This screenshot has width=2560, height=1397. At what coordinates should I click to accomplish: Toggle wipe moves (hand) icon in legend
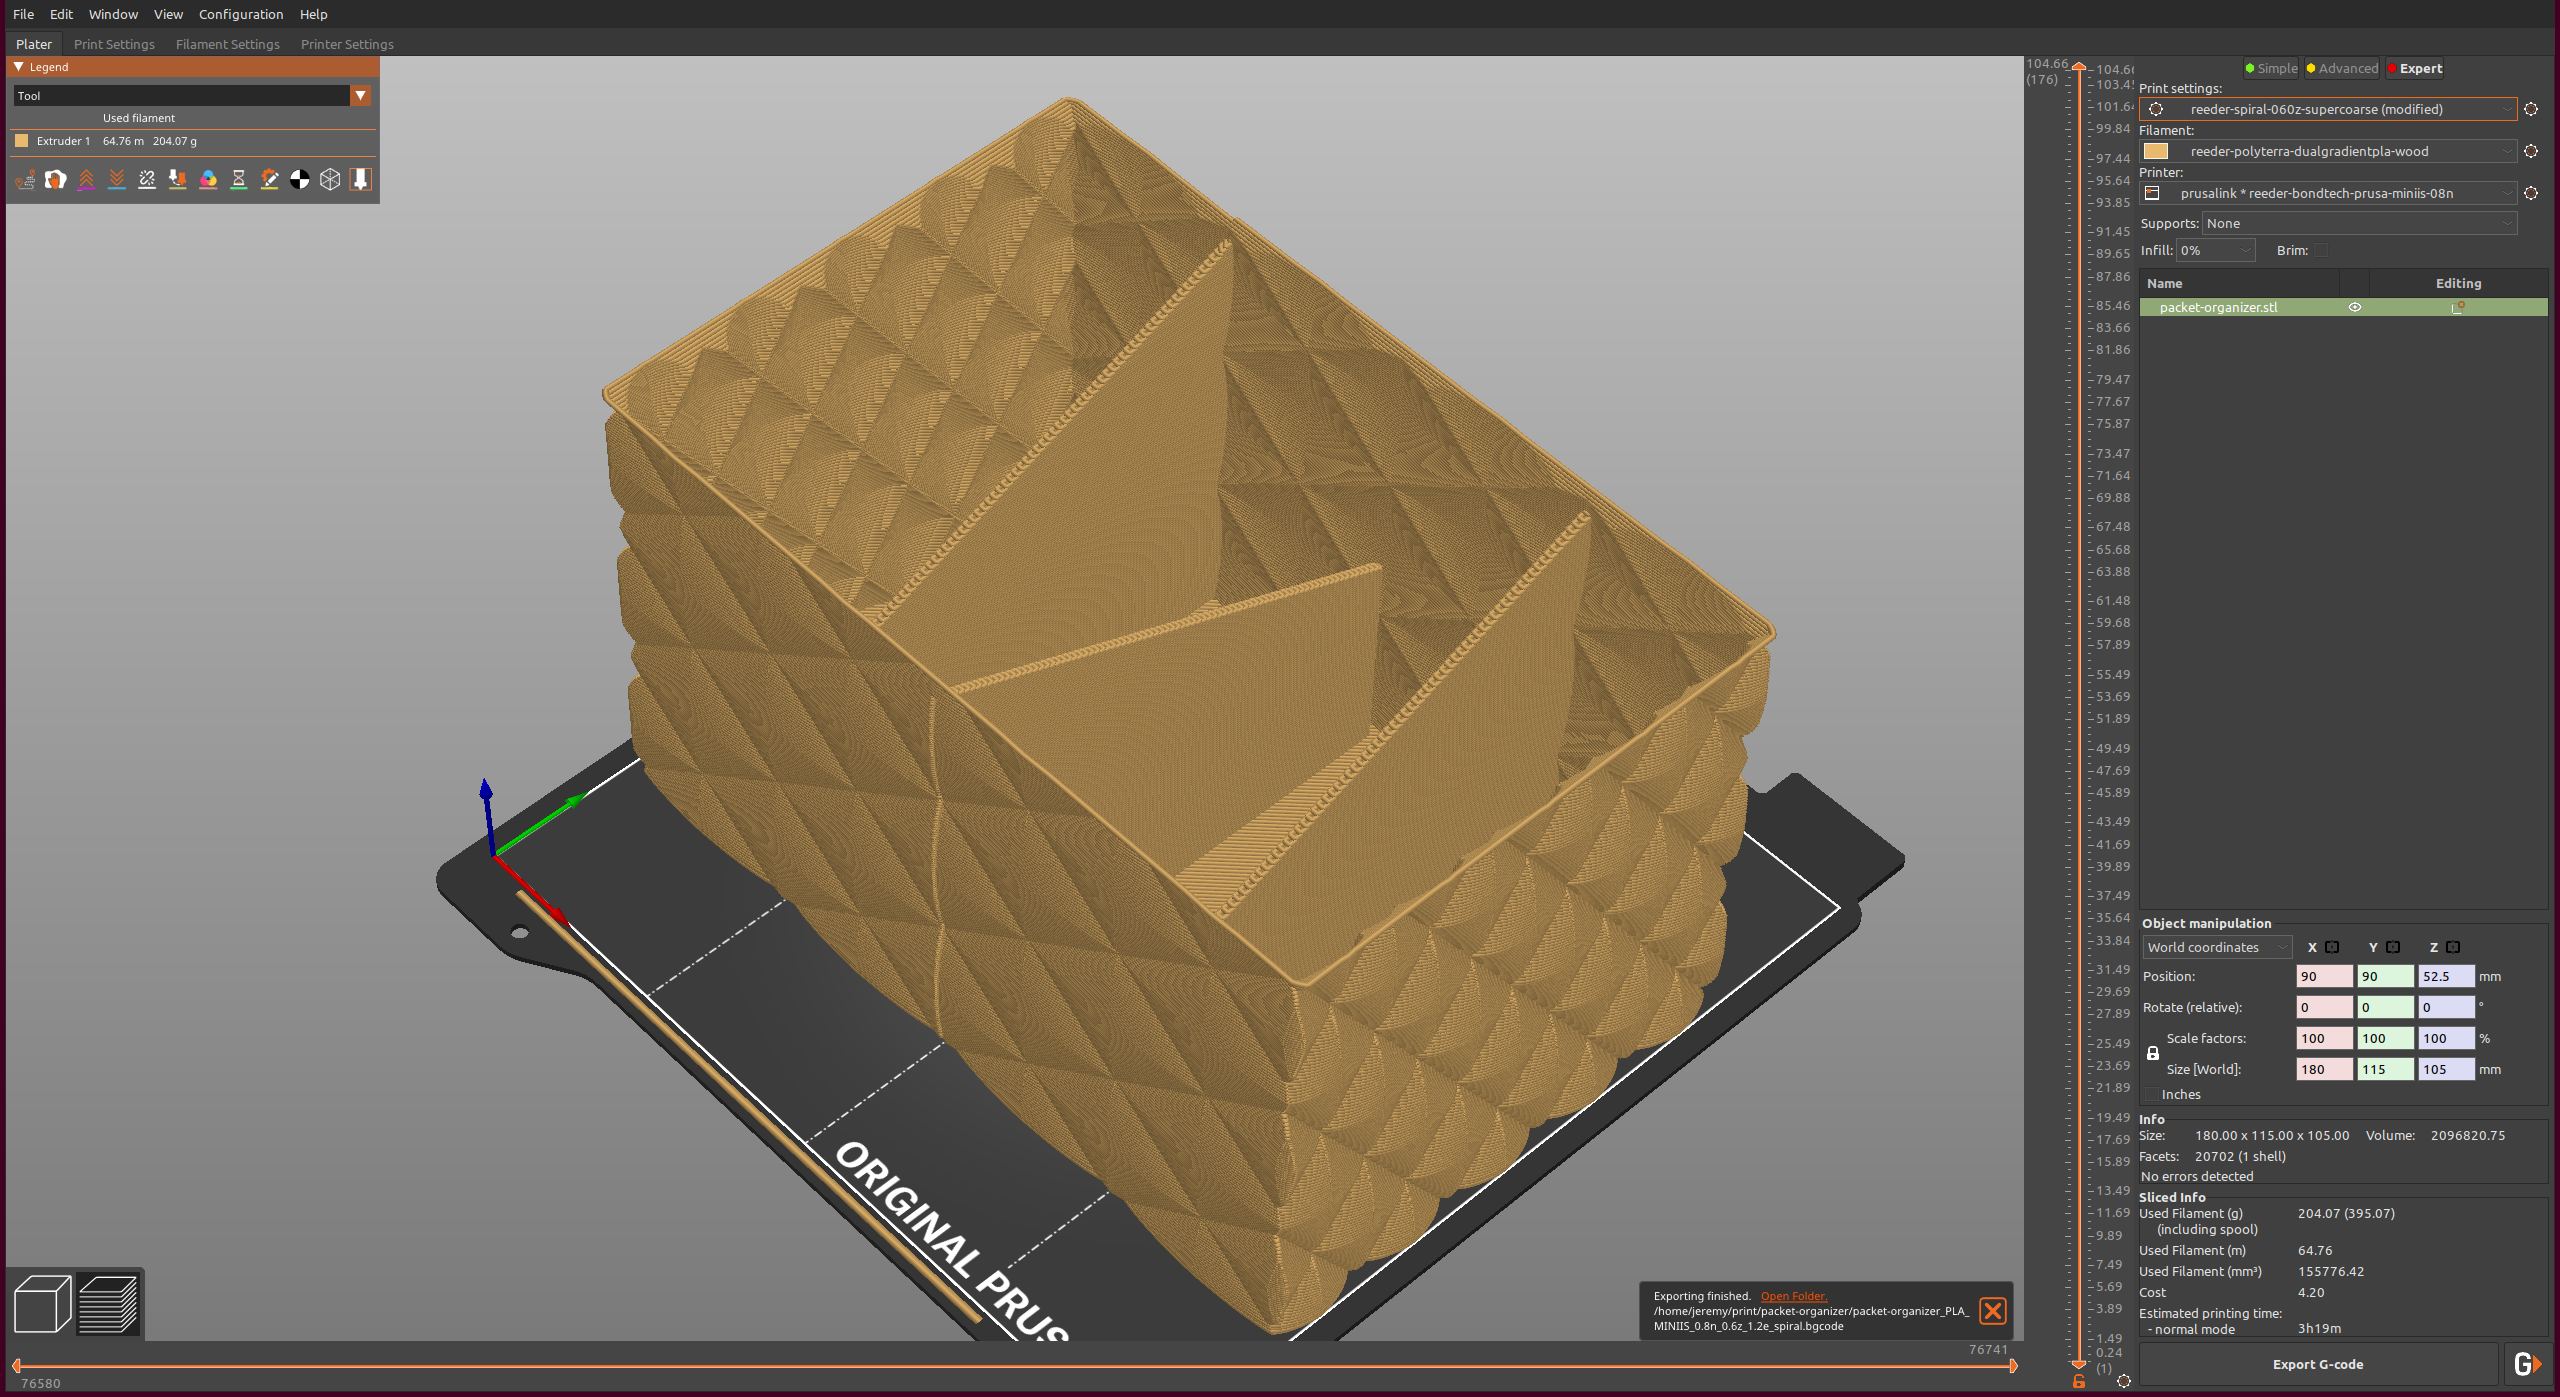click(56, 179)
